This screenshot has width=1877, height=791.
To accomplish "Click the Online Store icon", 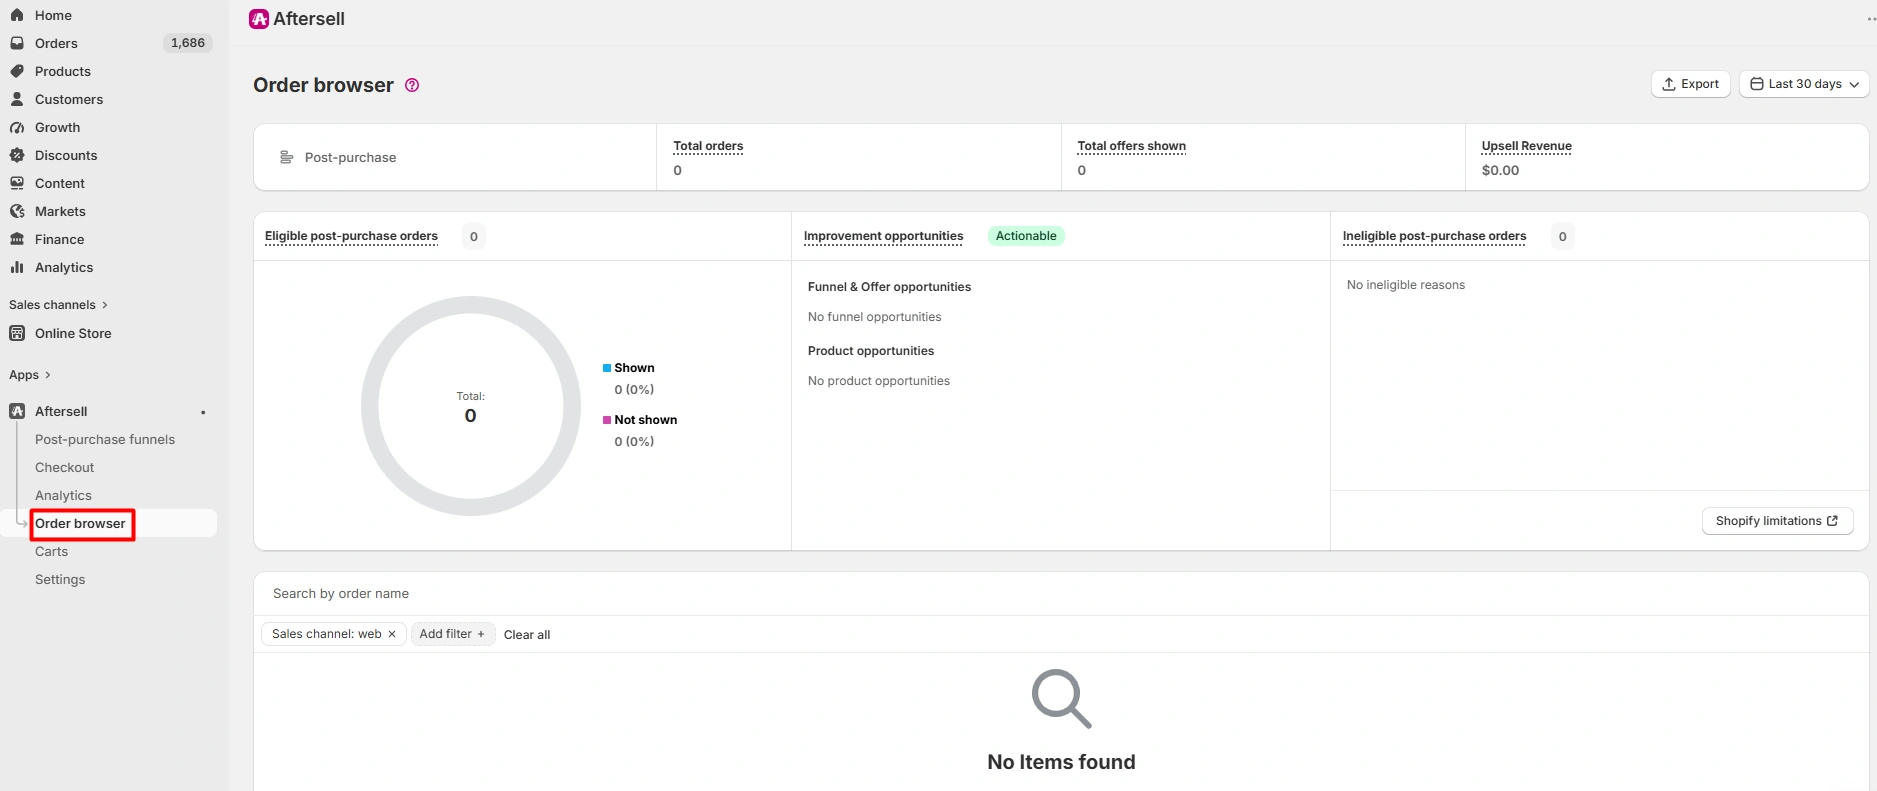I will (x=17, y=333).
